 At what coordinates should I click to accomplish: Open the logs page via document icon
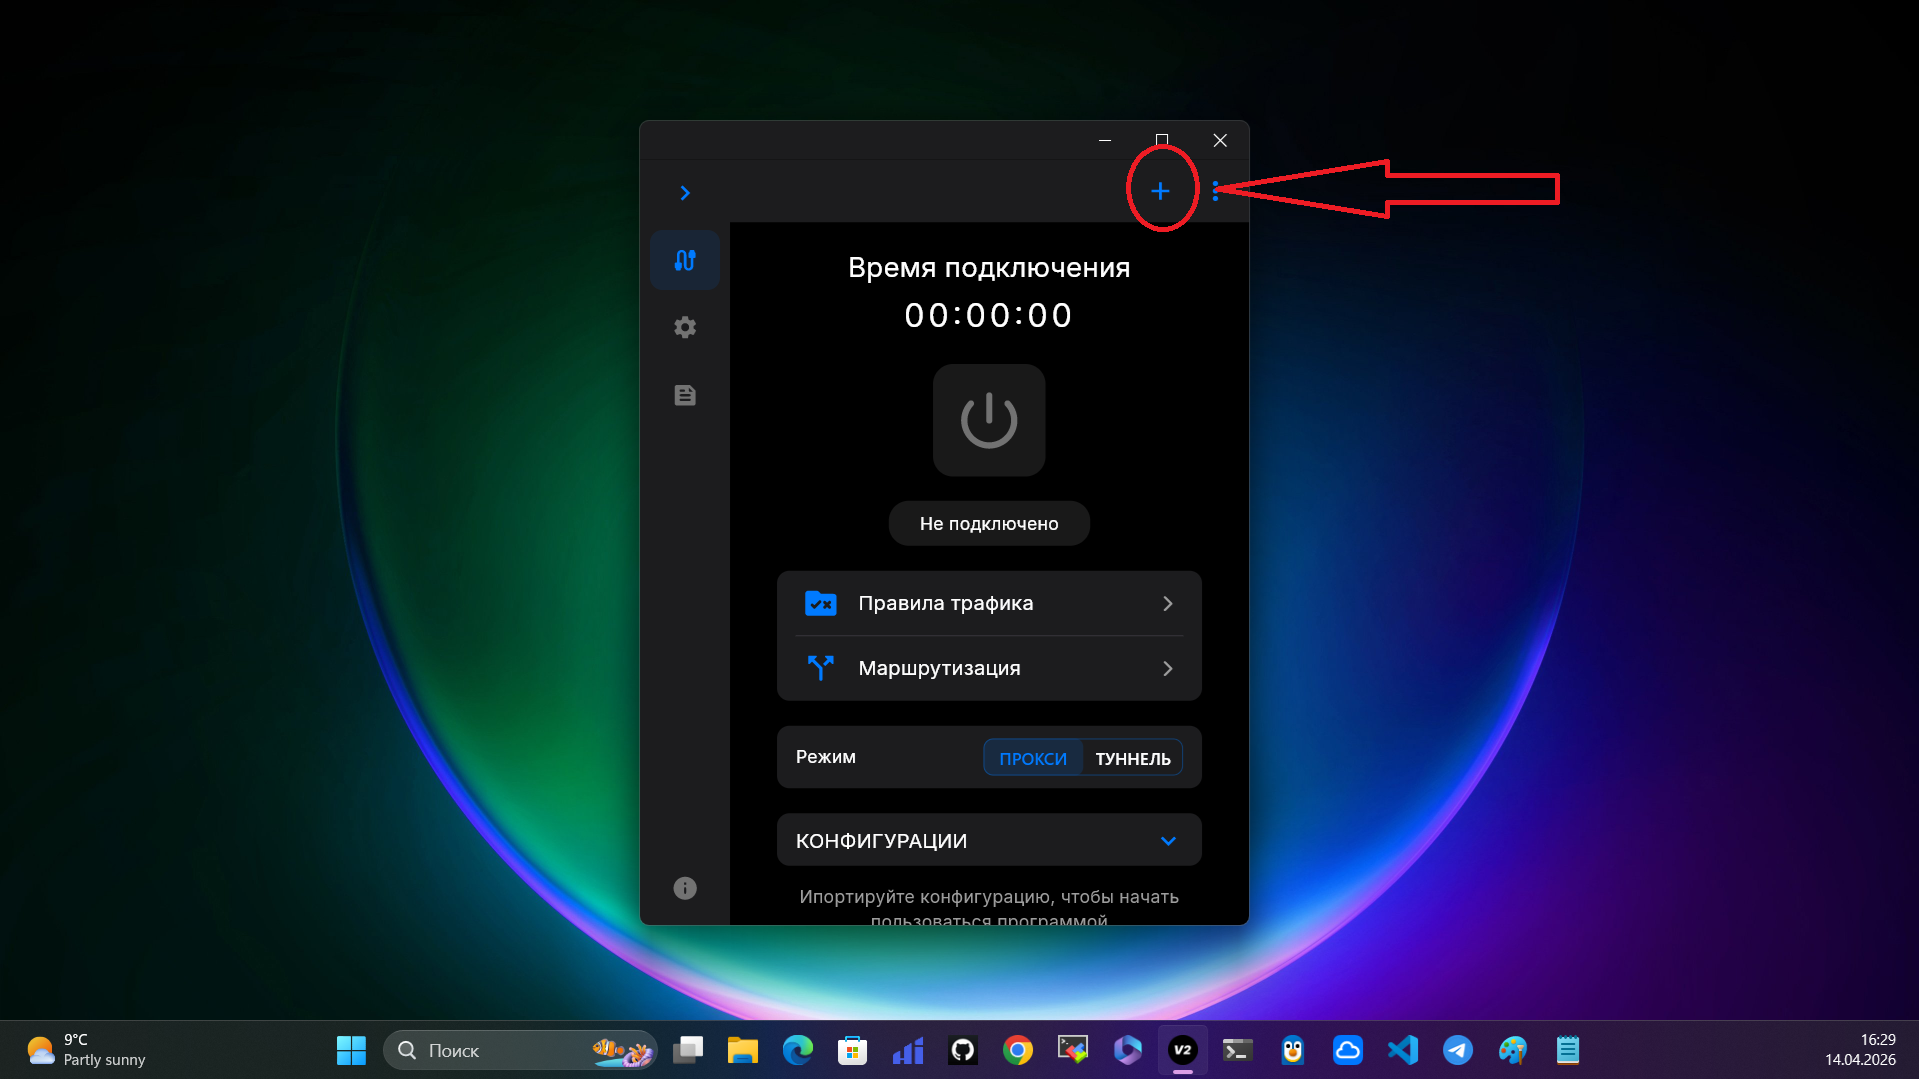684,395
